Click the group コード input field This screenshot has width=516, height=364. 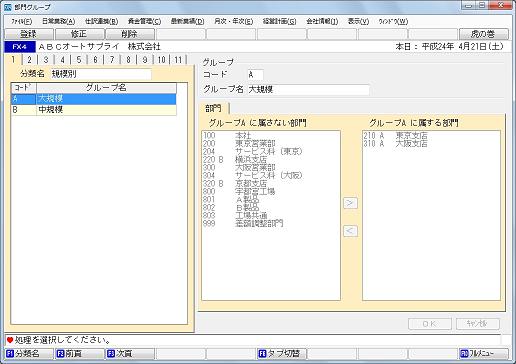click(255, 75)
